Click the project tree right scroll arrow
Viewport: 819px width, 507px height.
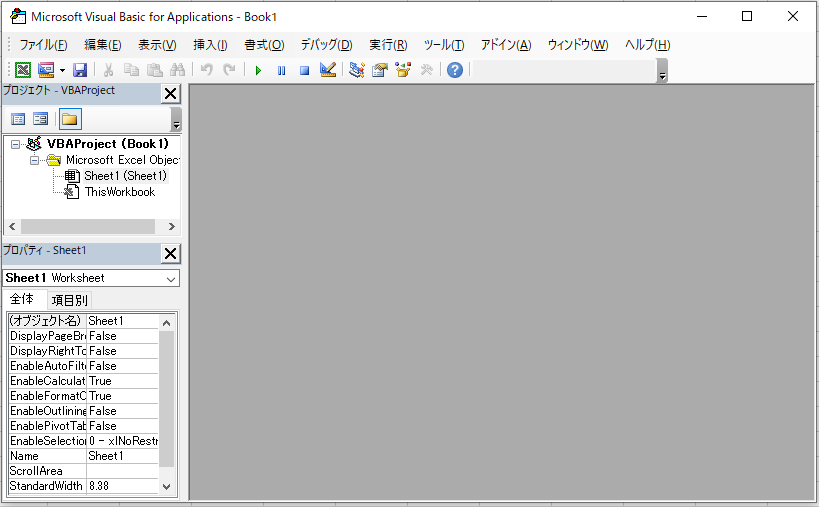[x=171, y=227]
